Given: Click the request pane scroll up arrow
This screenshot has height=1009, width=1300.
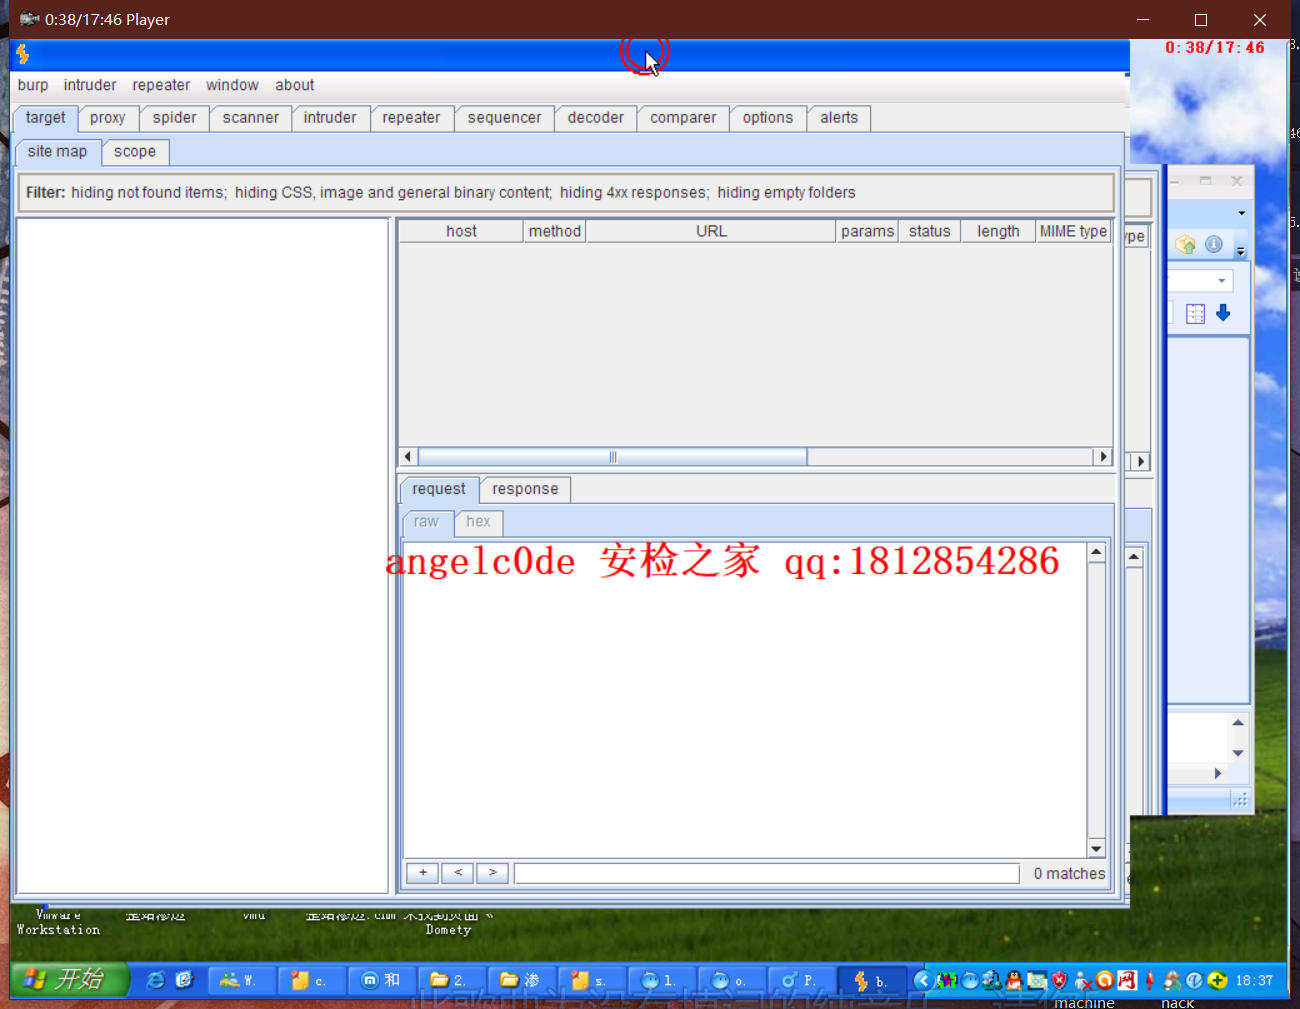Looking at the screenshot, I should coord(1096,552).
